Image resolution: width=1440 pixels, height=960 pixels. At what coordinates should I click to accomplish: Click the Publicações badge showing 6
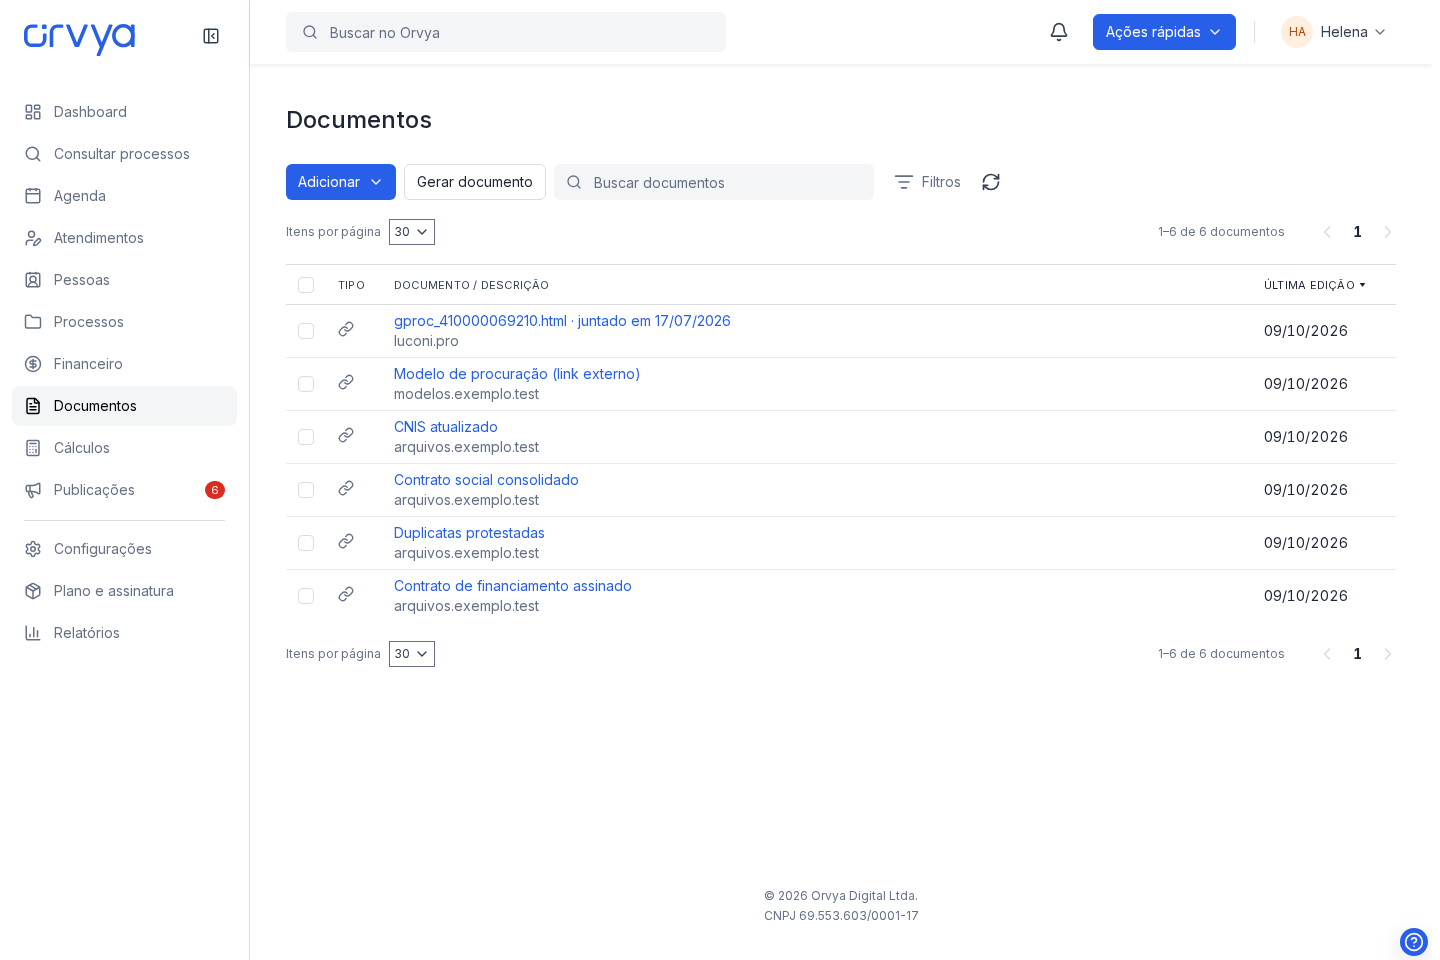215,490
